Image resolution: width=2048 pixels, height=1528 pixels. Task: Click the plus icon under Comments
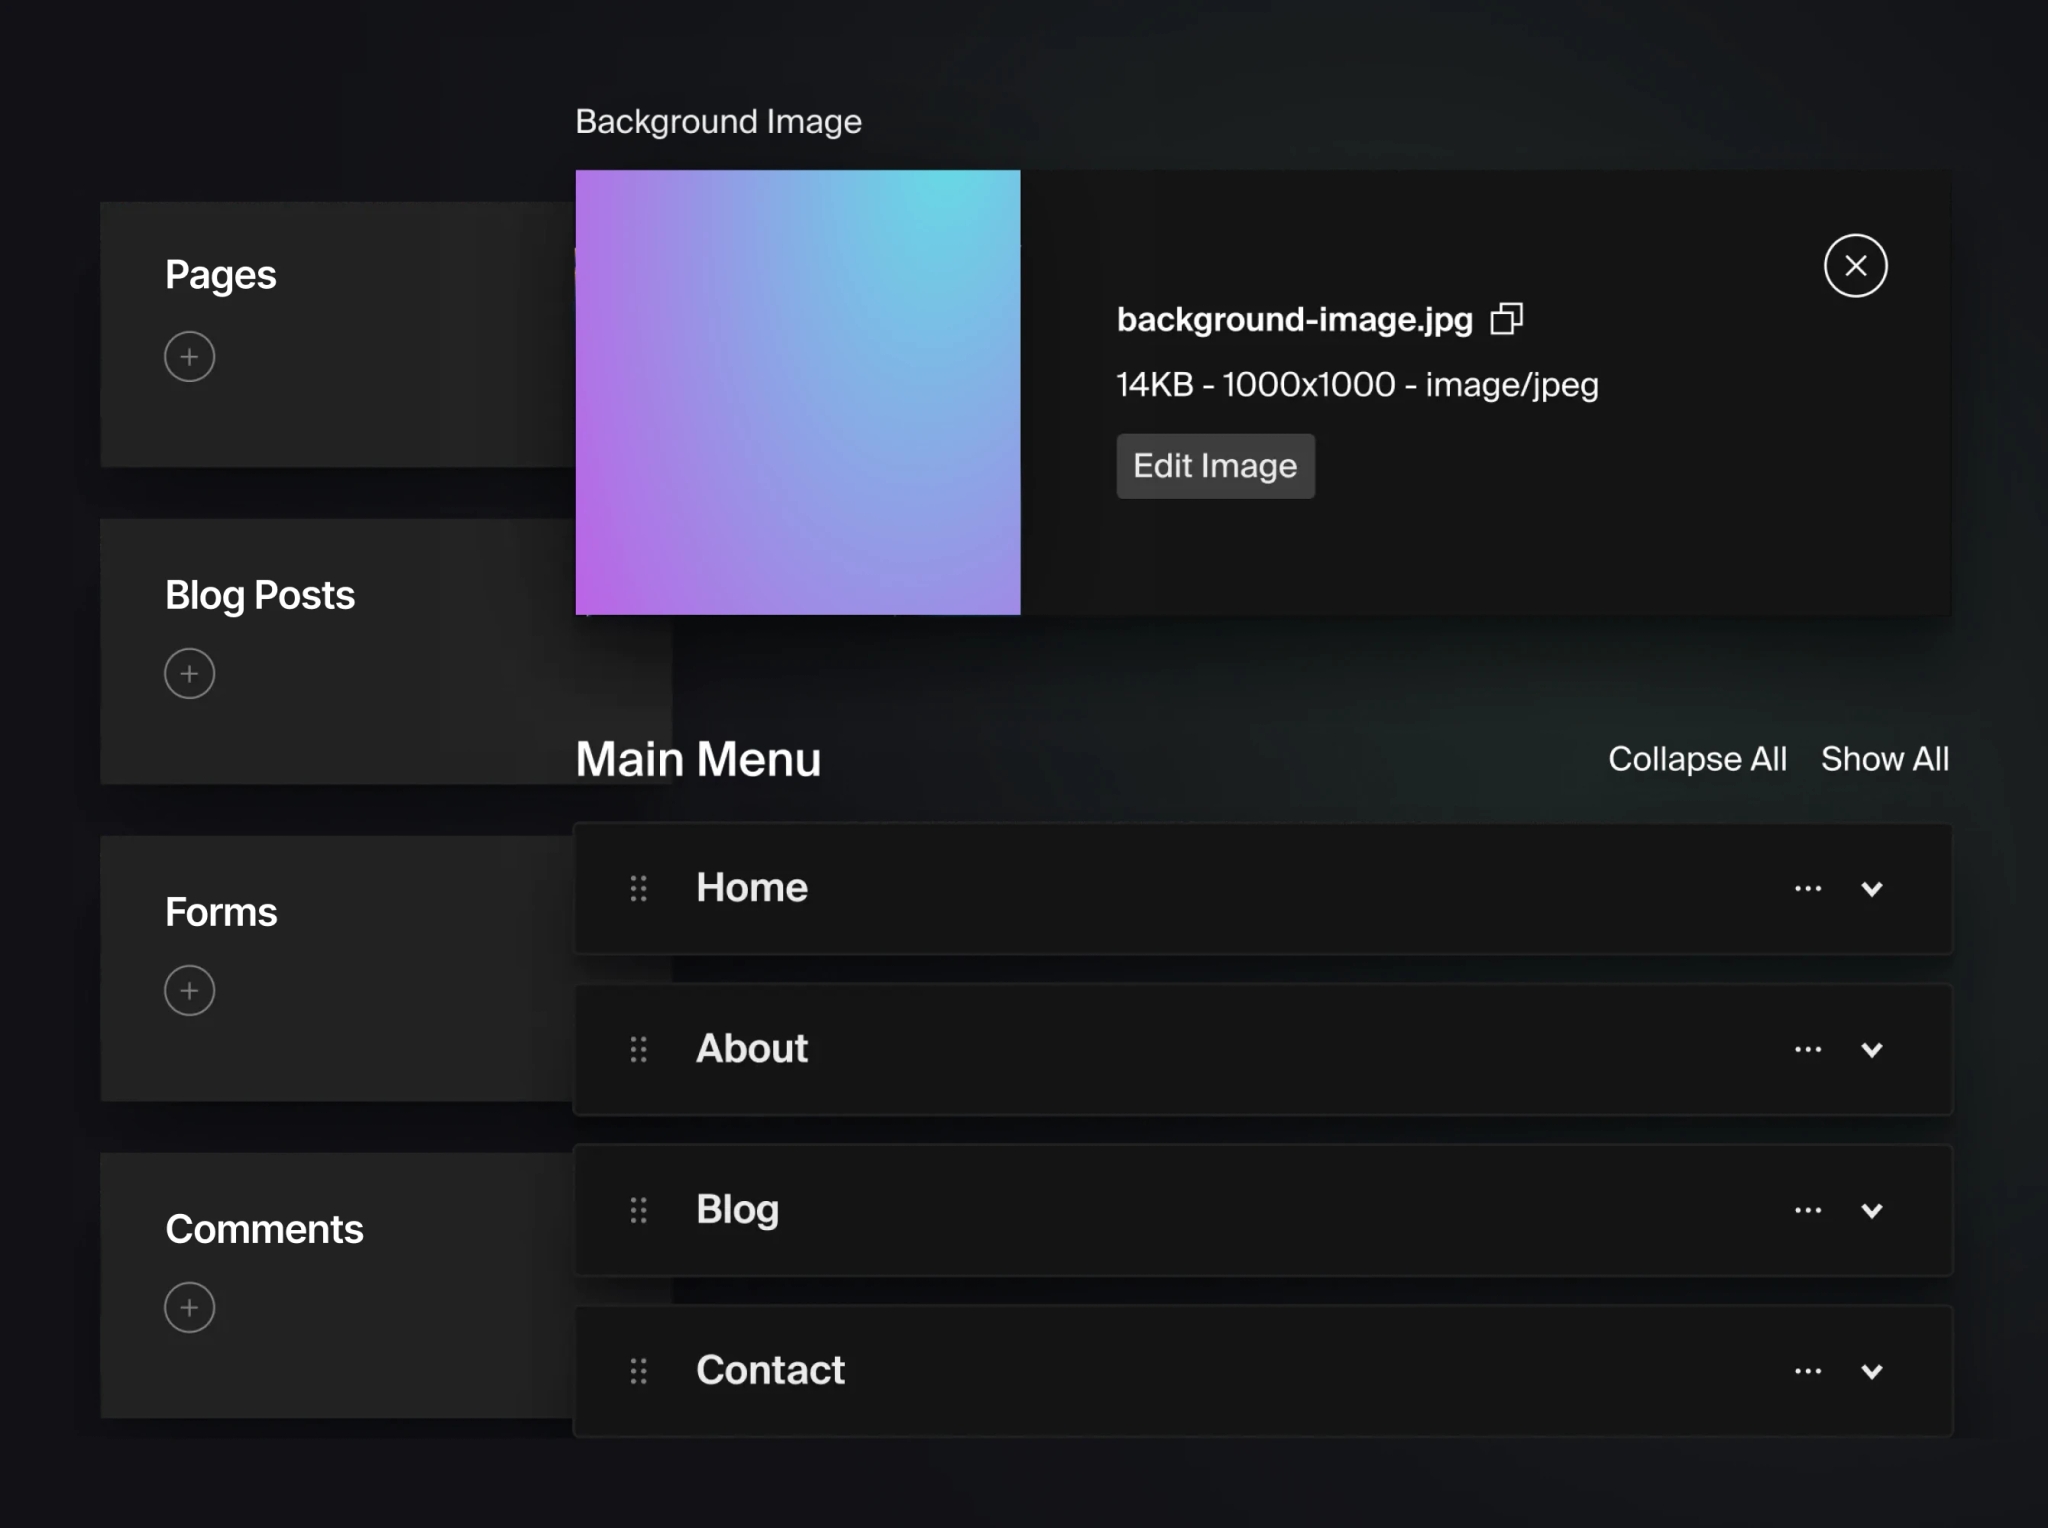click(189, 1308)
